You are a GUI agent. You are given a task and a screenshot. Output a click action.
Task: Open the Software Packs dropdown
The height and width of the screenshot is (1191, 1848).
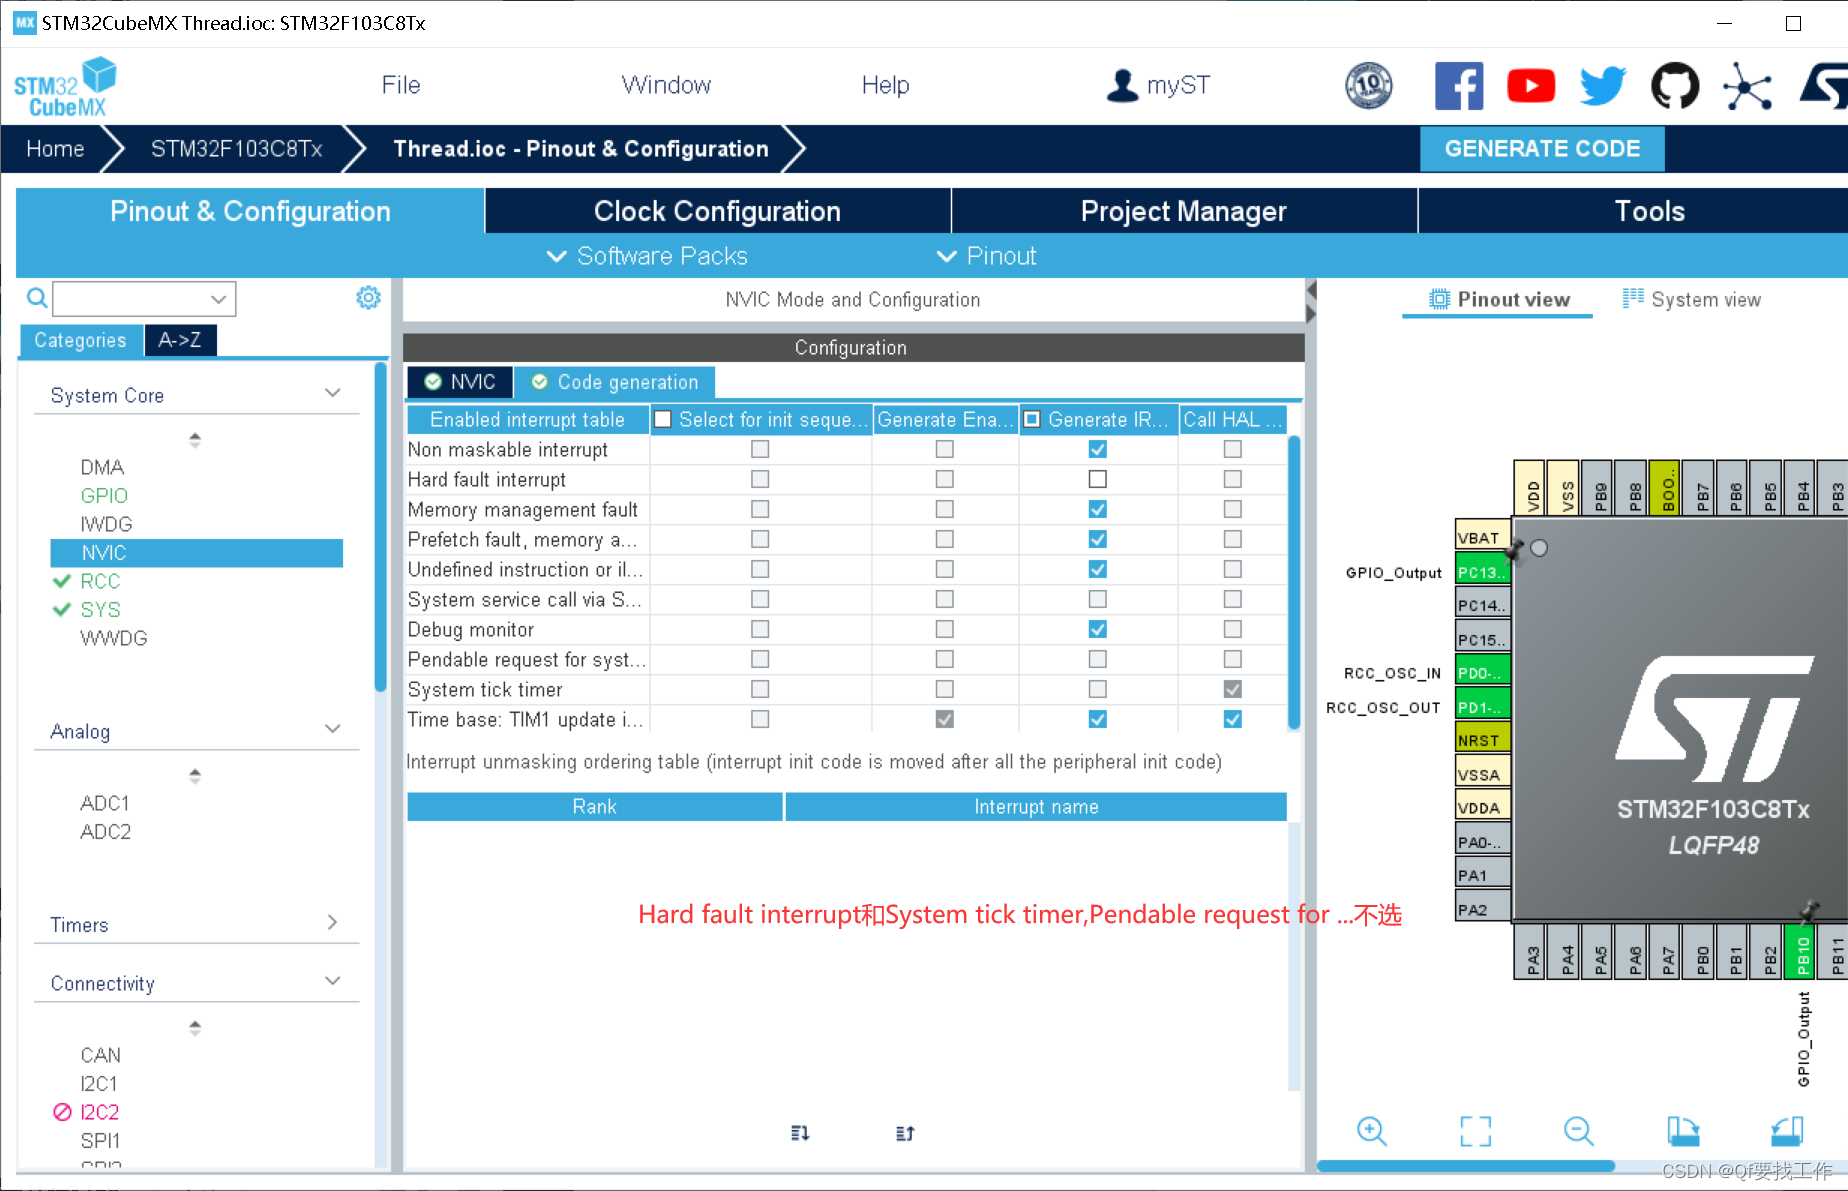tap(647, 256)
